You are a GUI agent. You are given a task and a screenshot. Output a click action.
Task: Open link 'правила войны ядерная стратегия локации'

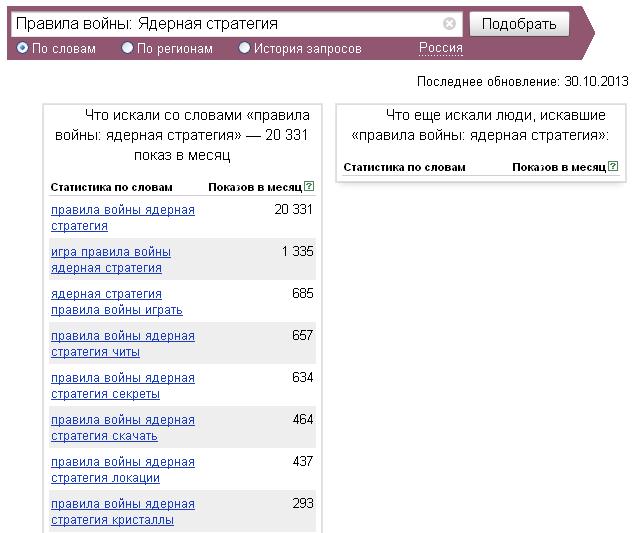pos(122,470)
